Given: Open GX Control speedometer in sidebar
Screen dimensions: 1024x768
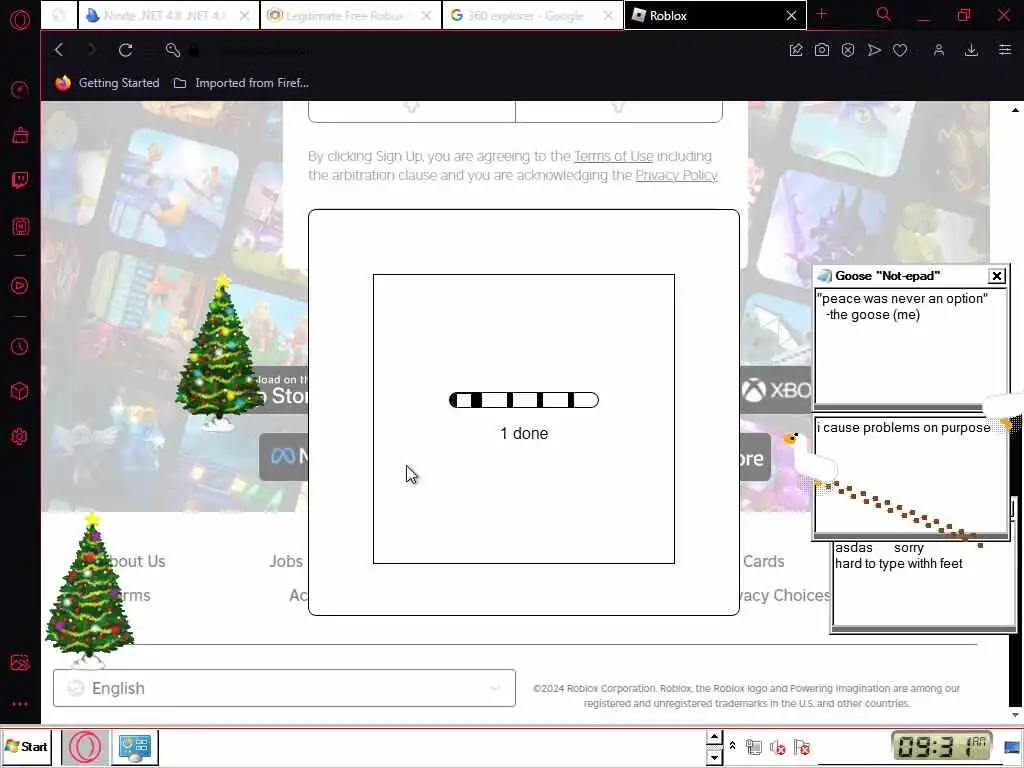Looking at the screenshot, I should [20, 89].
